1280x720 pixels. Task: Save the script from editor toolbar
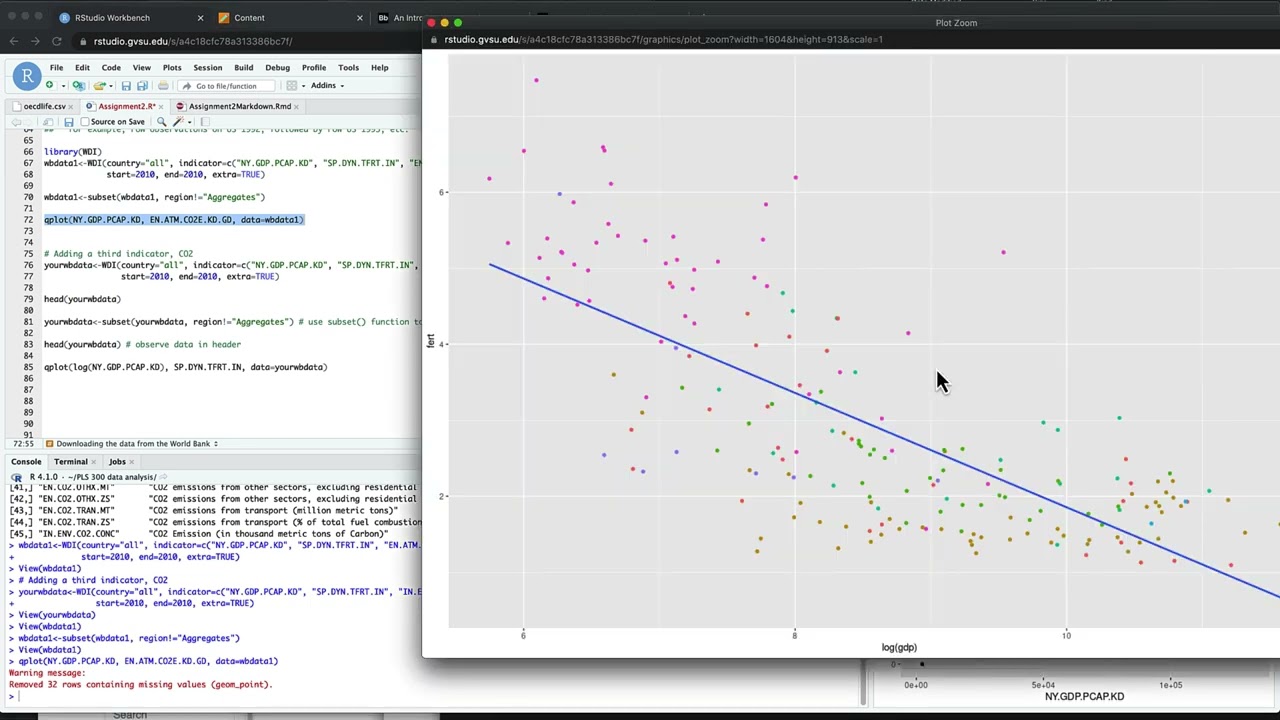[69, 122]
